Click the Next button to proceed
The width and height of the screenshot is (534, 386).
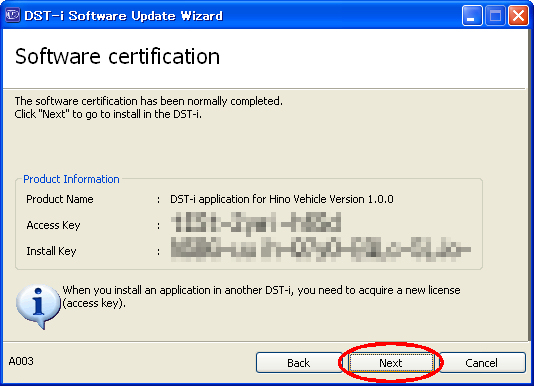[x=391, y=363]
